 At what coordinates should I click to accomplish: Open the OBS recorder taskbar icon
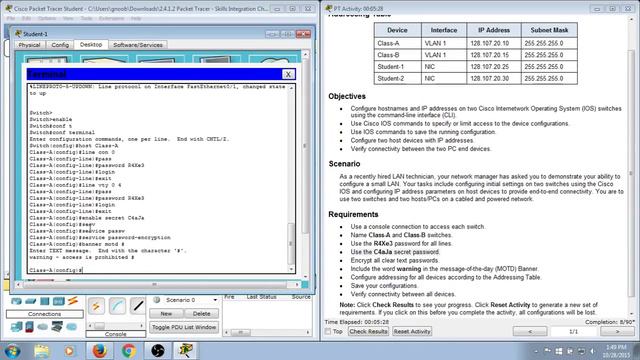[x=158, y=351]
